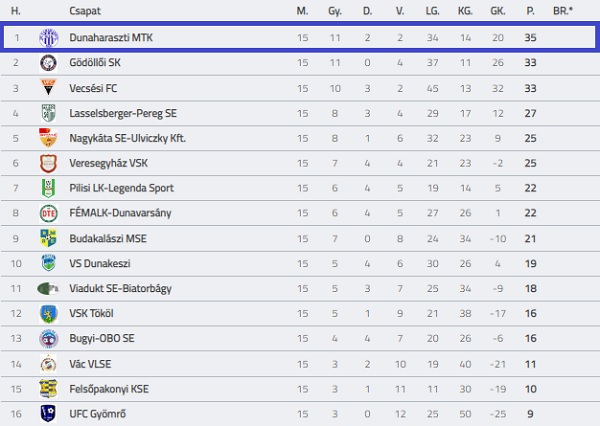
Task: Open the Lasselsberger-Pereg SE team link
Action: [121, 113]
